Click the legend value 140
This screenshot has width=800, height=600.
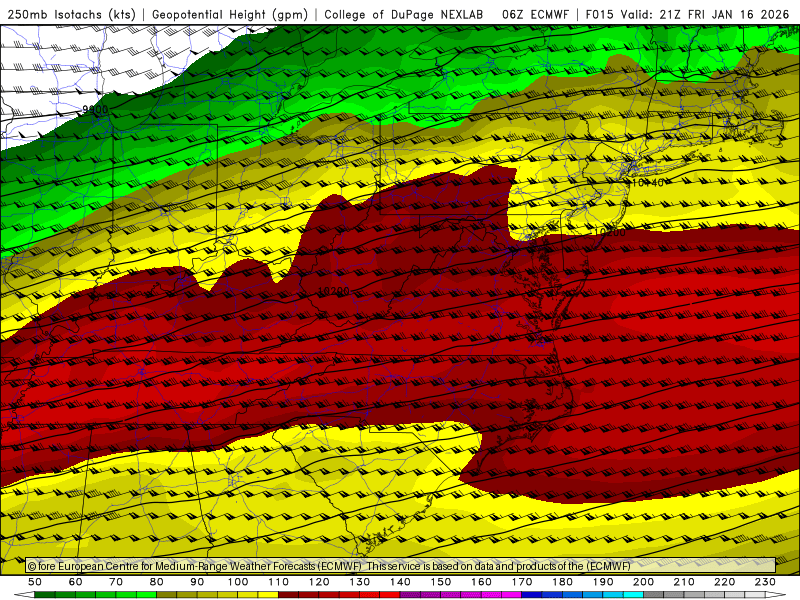click(x=400, y=582)
